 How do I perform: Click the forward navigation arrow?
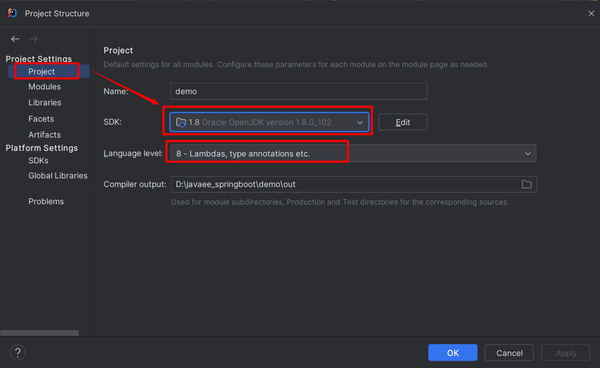point(33,39)
